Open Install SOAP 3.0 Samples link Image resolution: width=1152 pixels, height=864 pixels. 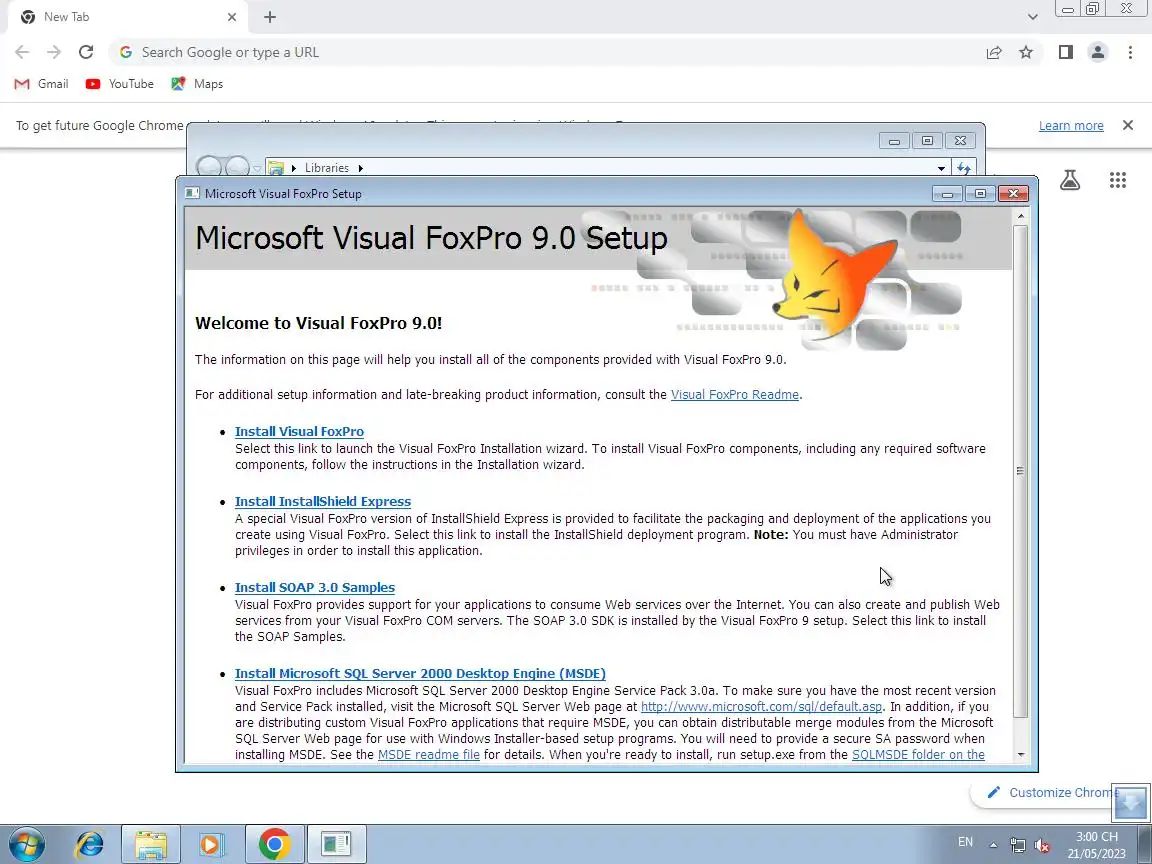(x=314, y=587)
